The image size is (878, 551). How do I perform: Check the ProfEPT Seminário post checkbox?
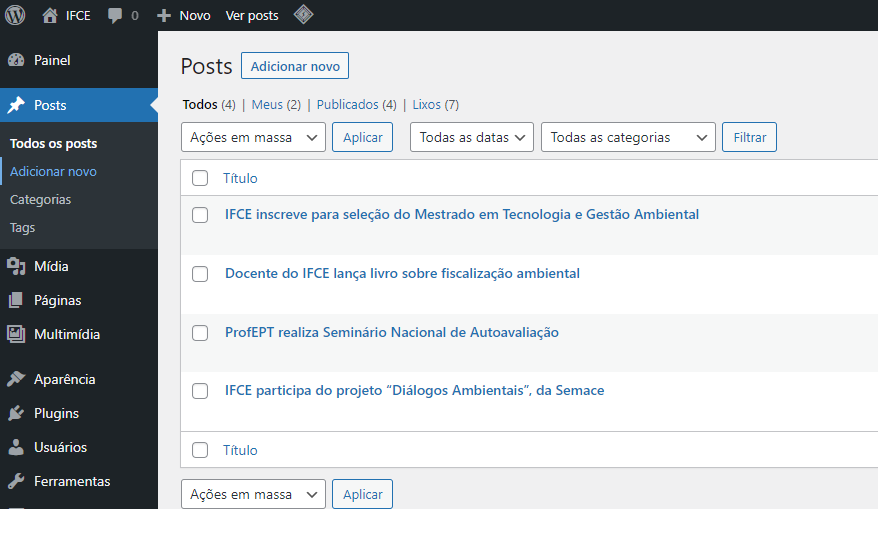pyautogui.click(x=200, y=333)
